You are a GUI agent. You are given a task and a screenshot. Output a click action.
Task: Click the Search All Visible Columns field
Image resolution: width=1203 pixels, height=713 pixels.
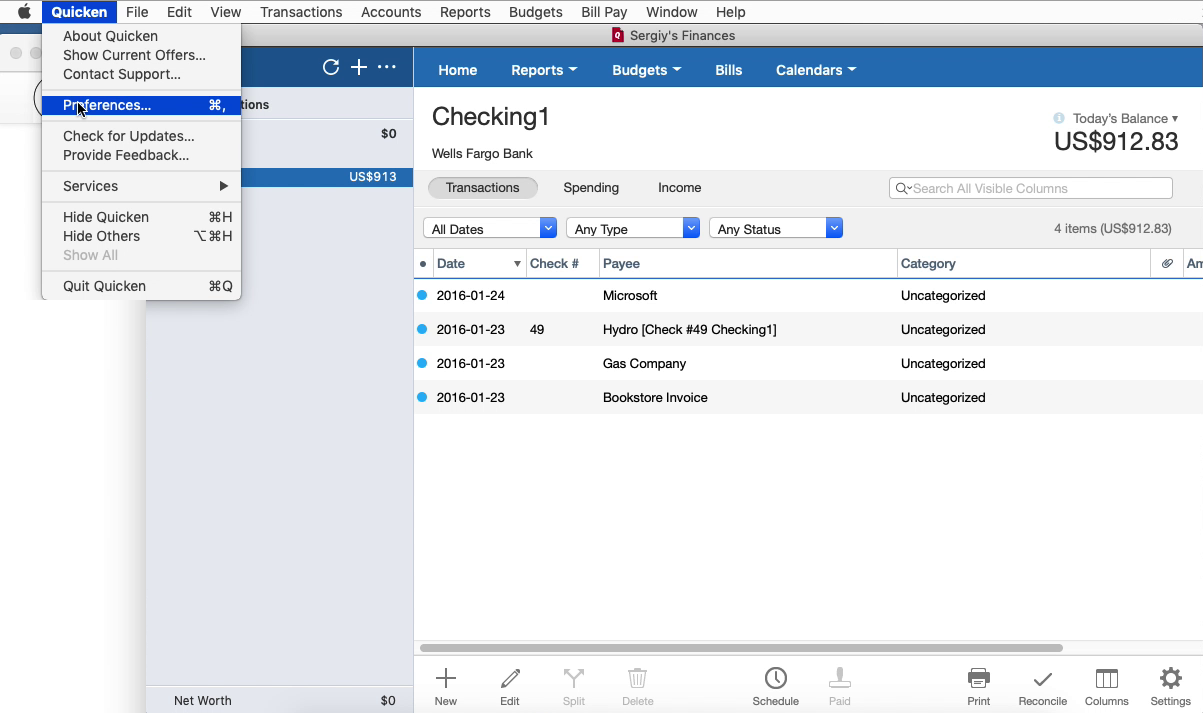point(1031,188)
